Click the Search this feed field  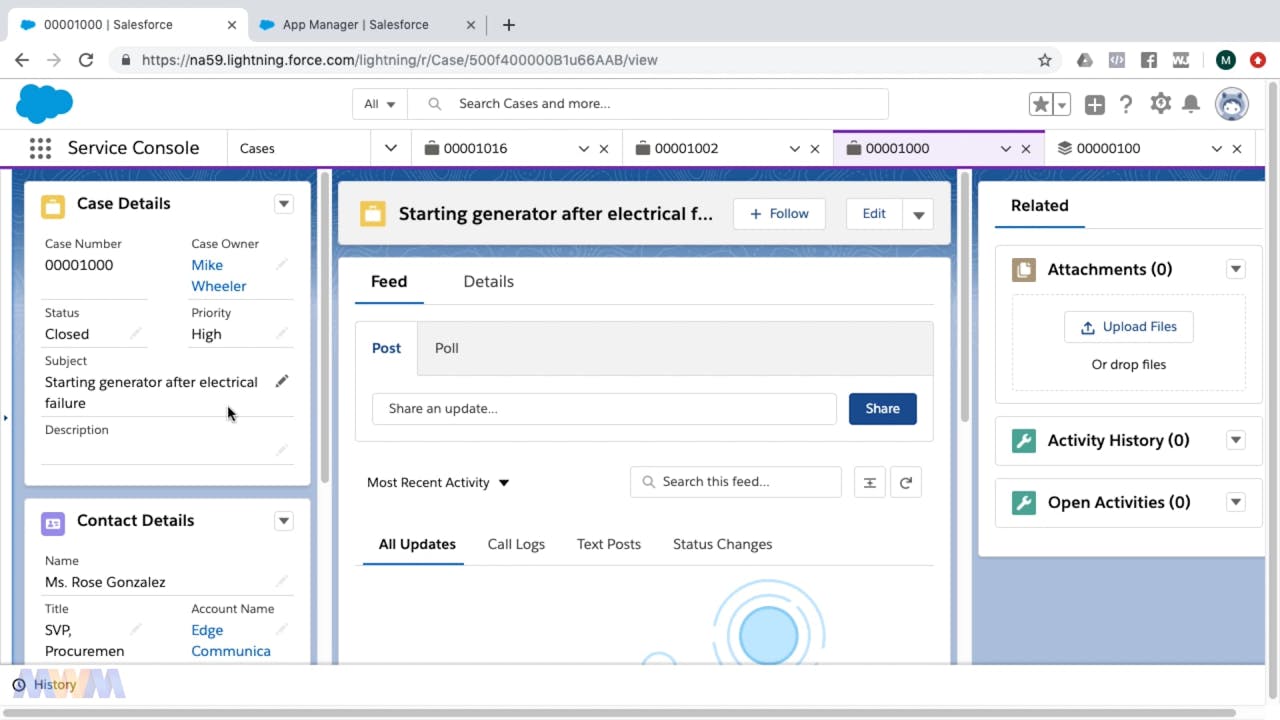point(736,482)
